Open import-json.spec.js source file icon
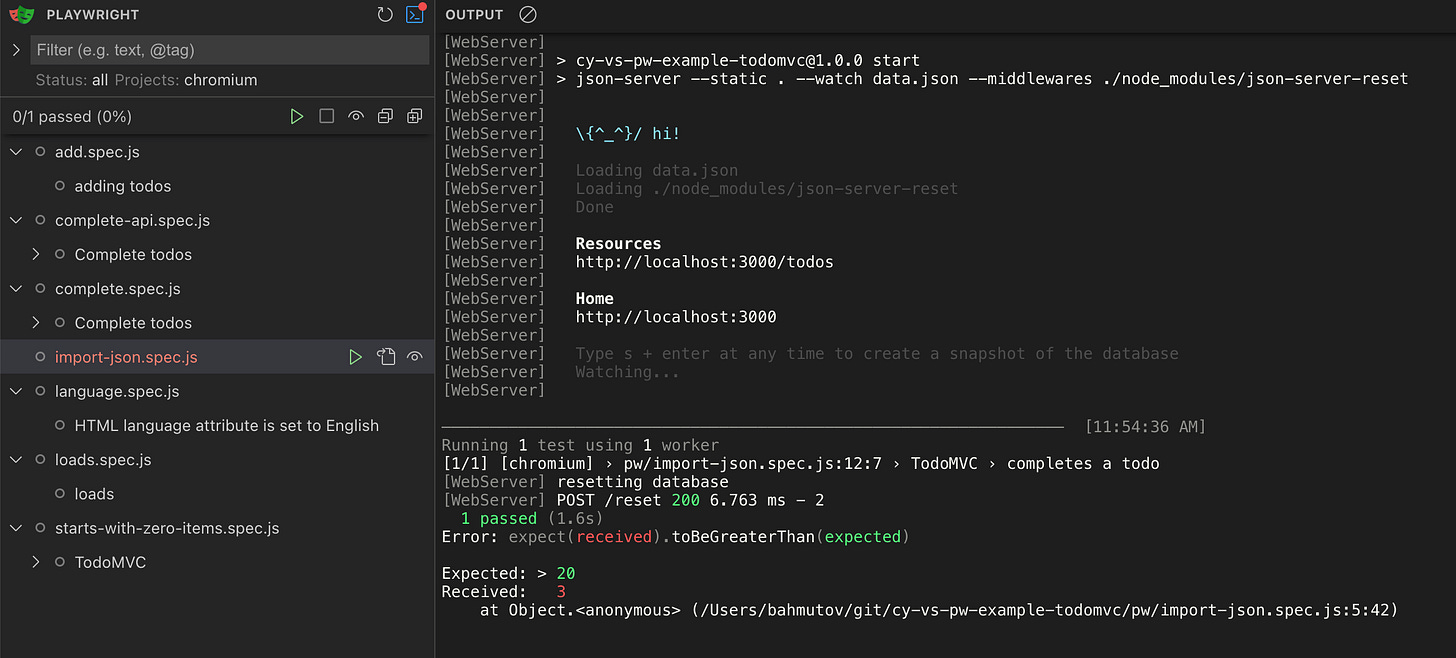The image size is (1456, 658). tap(386, 357)
